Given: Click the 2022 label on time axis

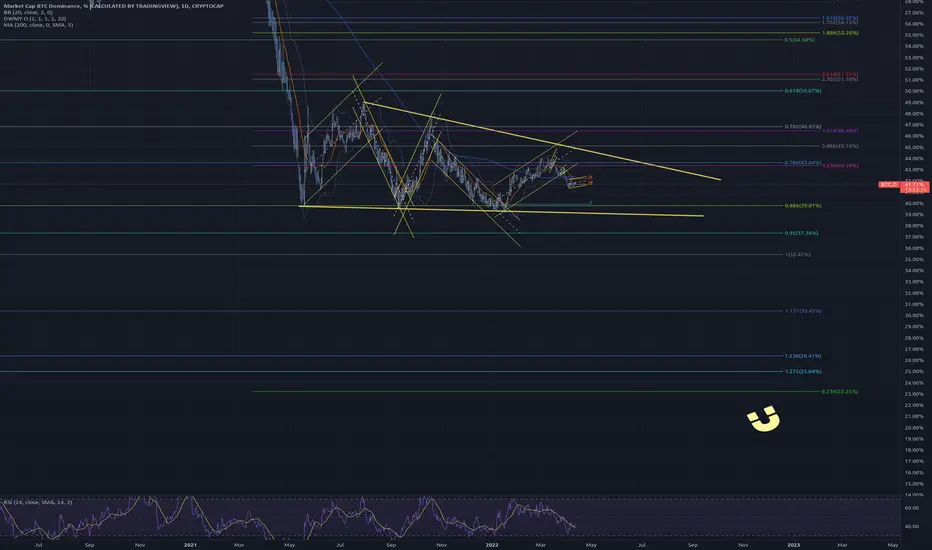Looking at the screenshot, I should pos(492,545).
